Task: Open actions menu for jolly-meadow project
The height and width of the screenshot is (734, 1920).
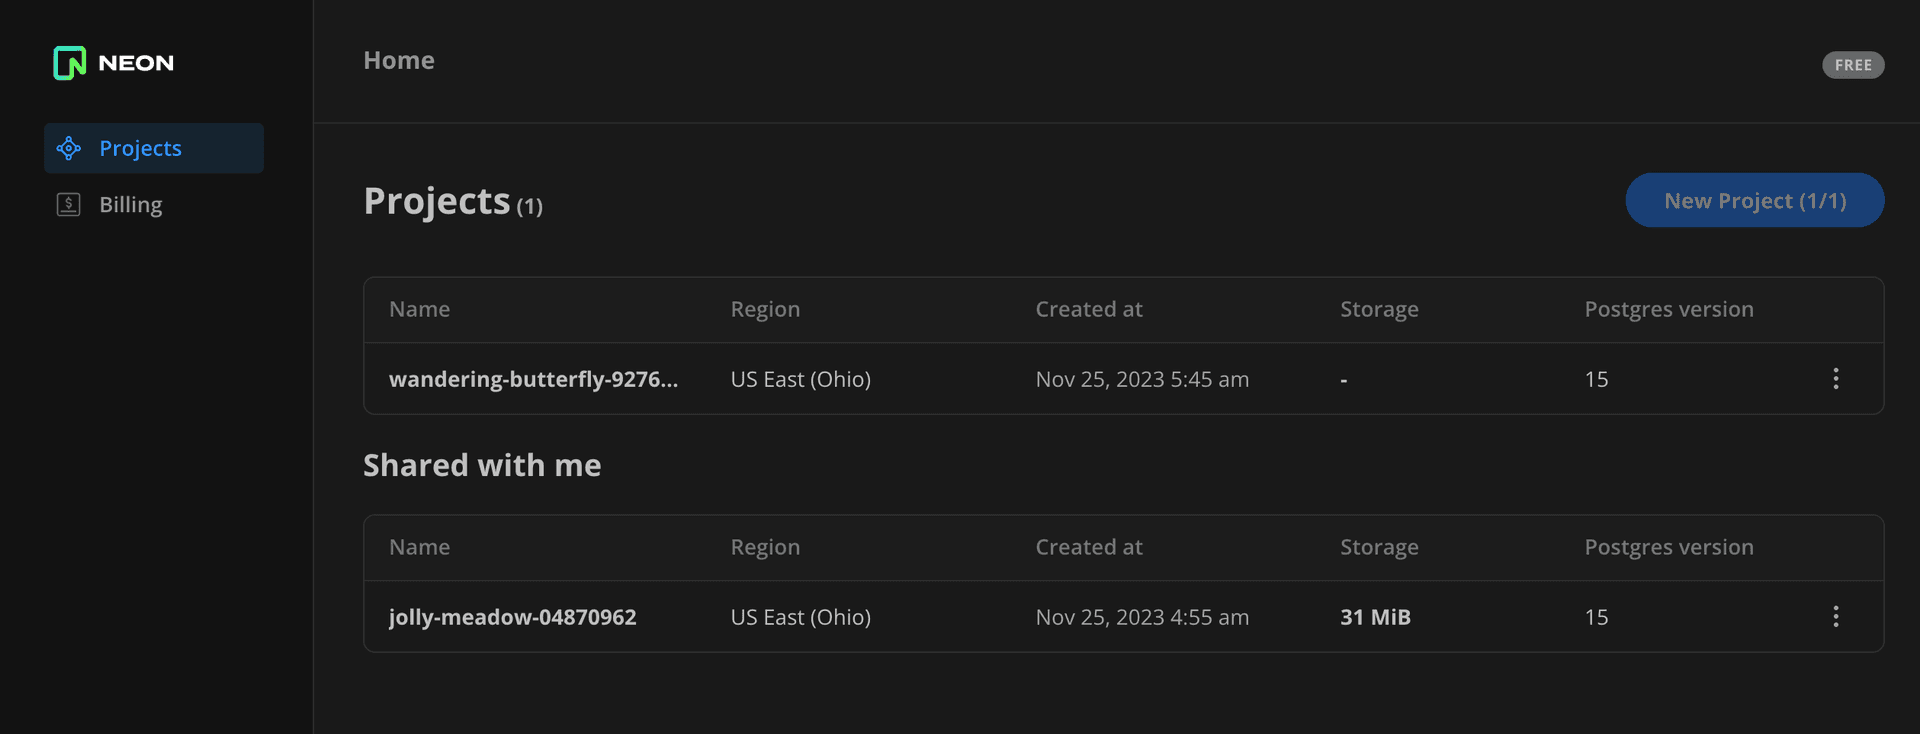Action: [1835, 617]
